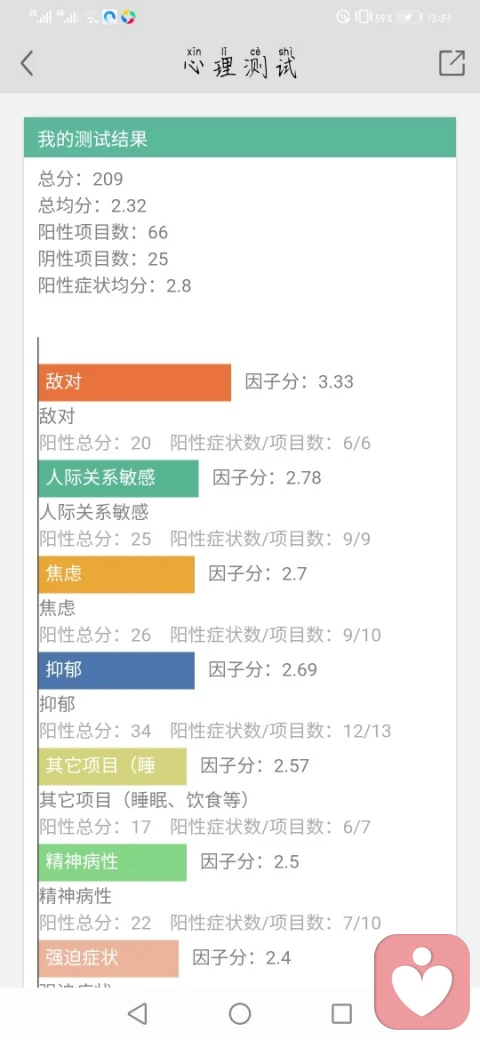Select the blue 抑郁 bar
Image resolution: width=480 pixels, height=1040 pixels.
pyautogui.click(x=117, y=670)
